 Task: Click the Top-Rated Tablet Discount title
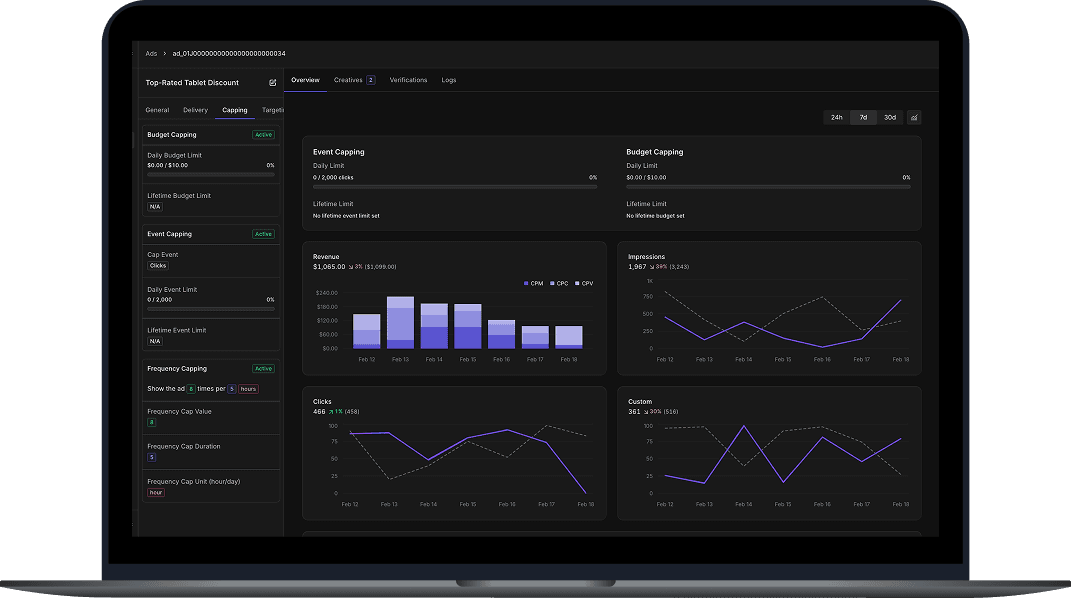point(192,83)
